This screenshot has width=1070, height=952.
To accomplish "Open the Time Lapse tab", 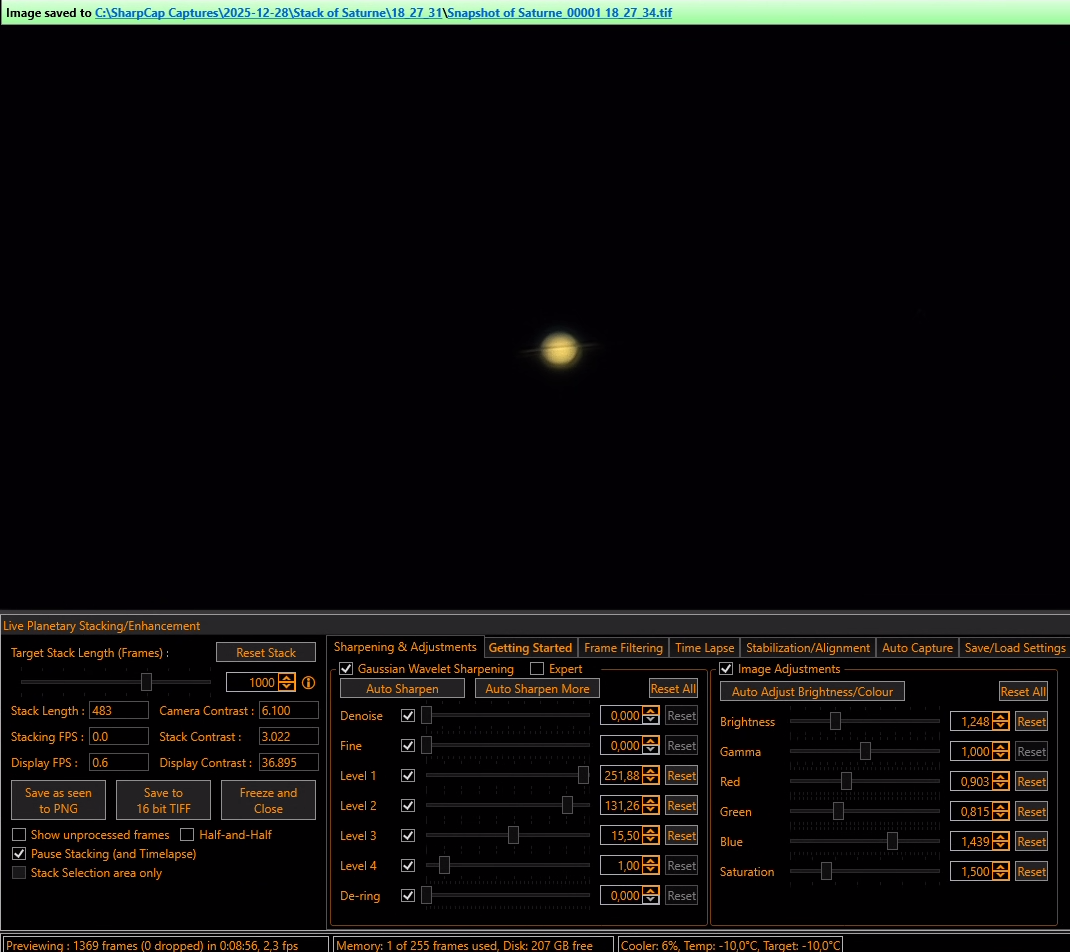I will click(704, 648).
